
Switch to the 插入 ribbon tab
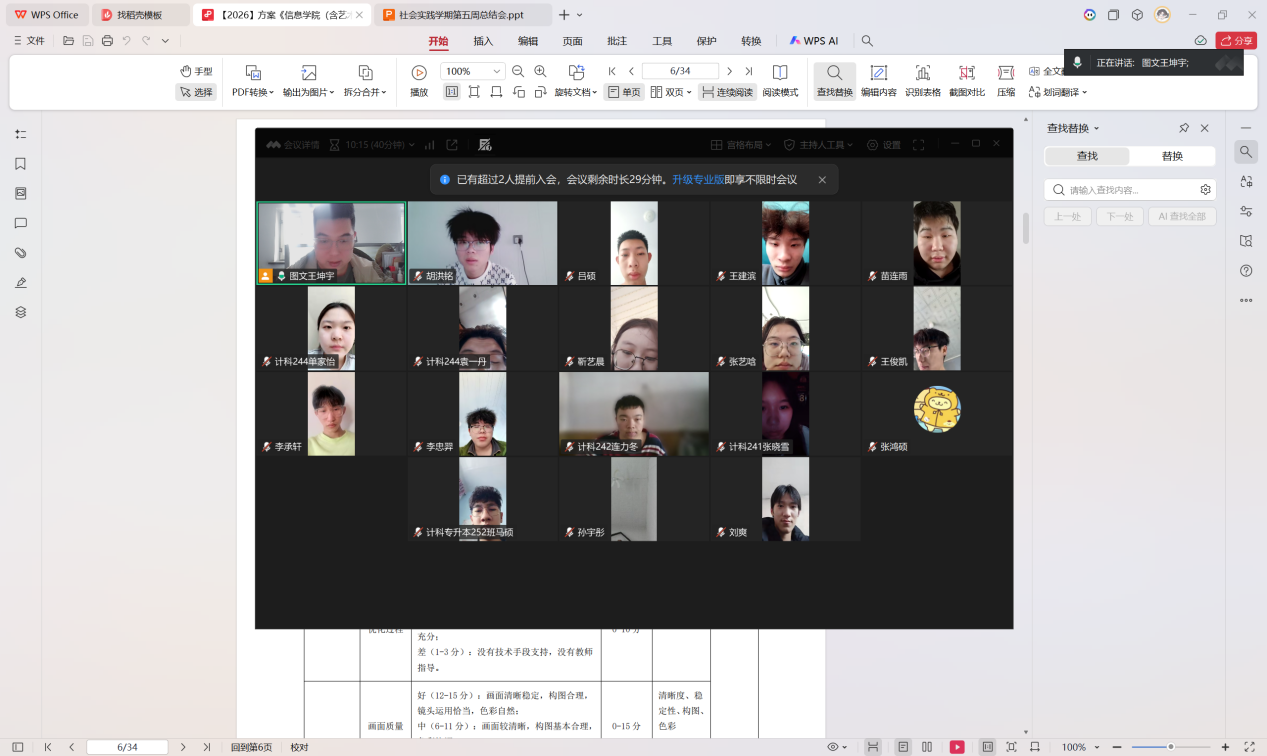(x=483, y=41)
